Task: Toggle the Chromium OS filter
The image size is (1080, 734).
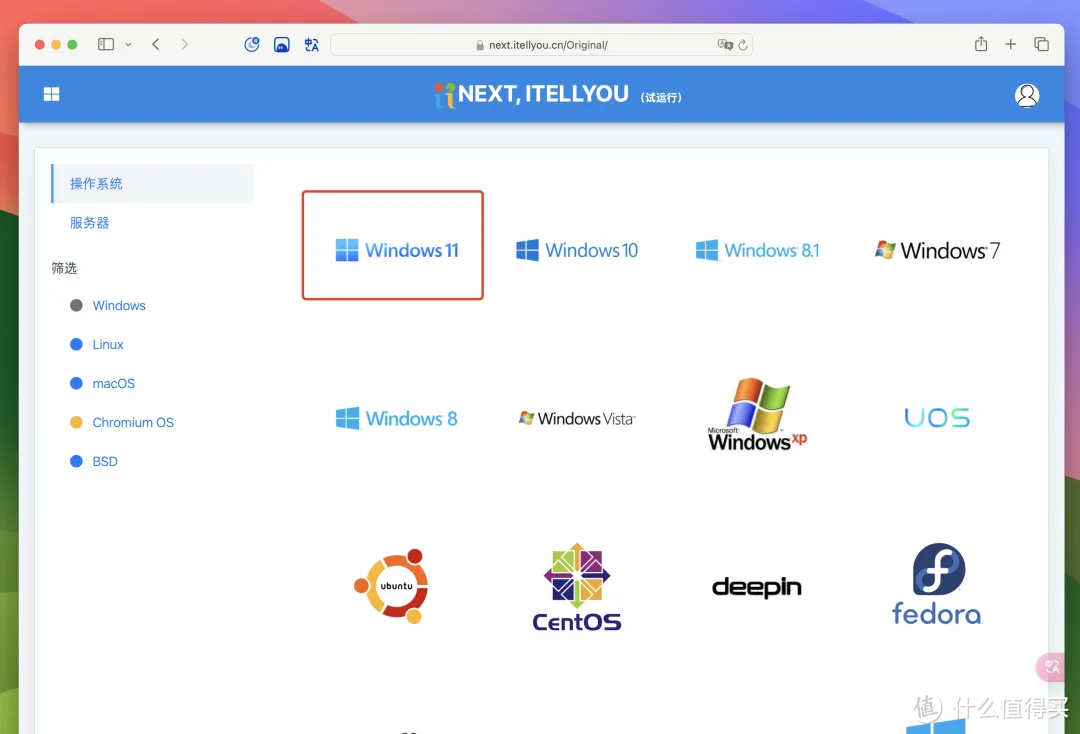Action: [122, 422]
